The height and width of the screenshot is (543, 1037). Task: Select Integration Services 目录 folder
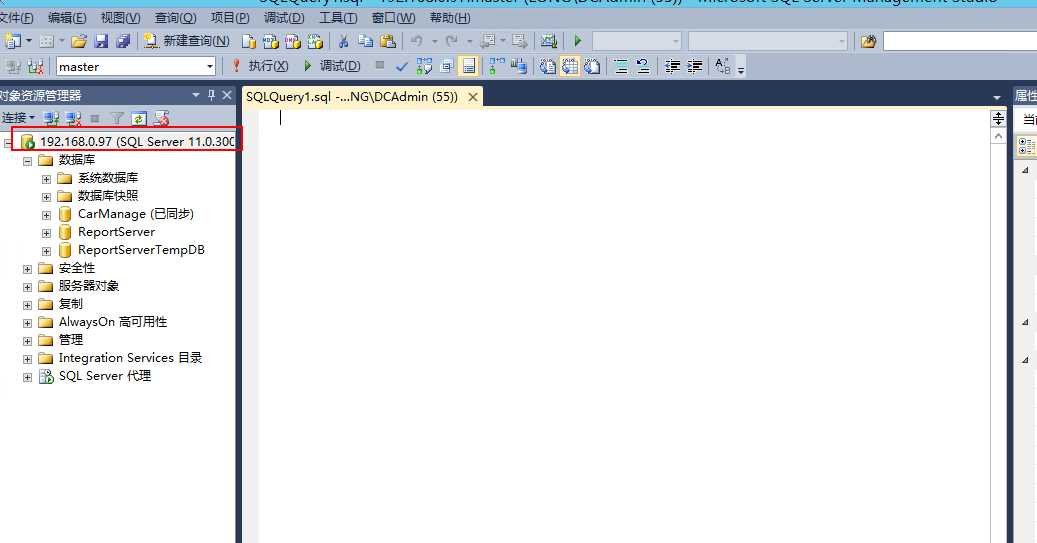tap(130, 358)
